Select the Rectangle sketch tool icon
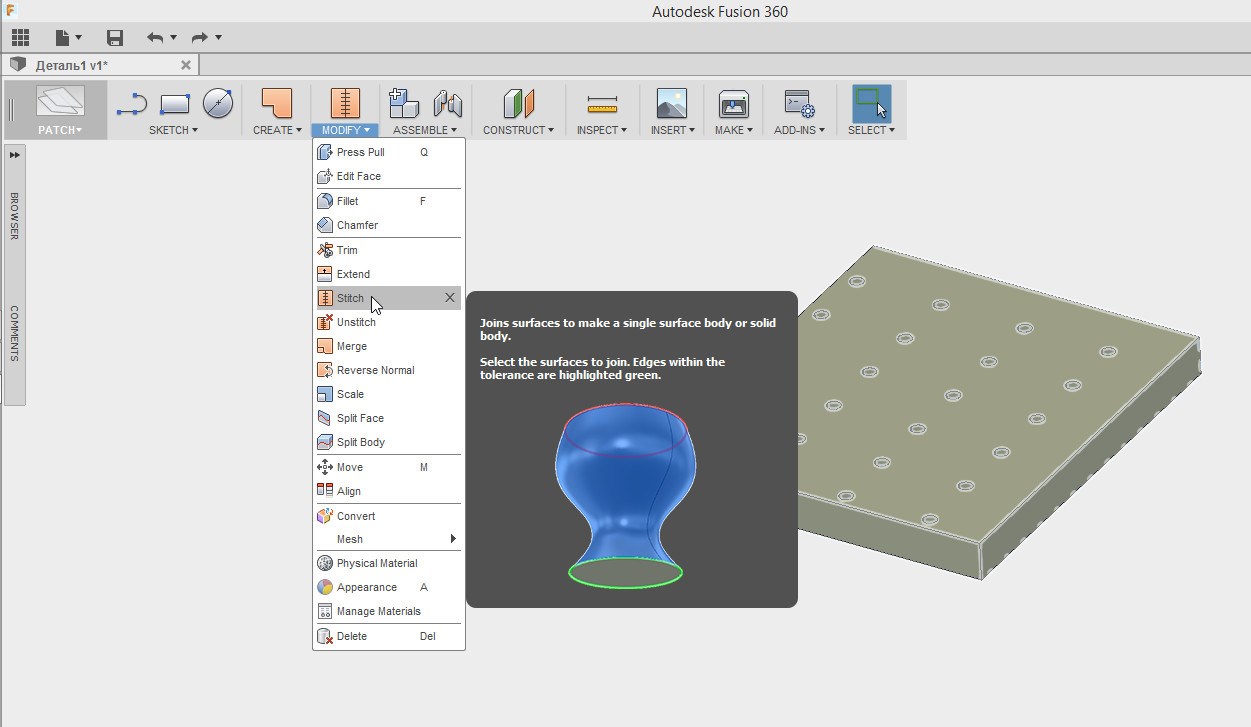This screenshot has width=1251, height=727. (x=175, y=104)
